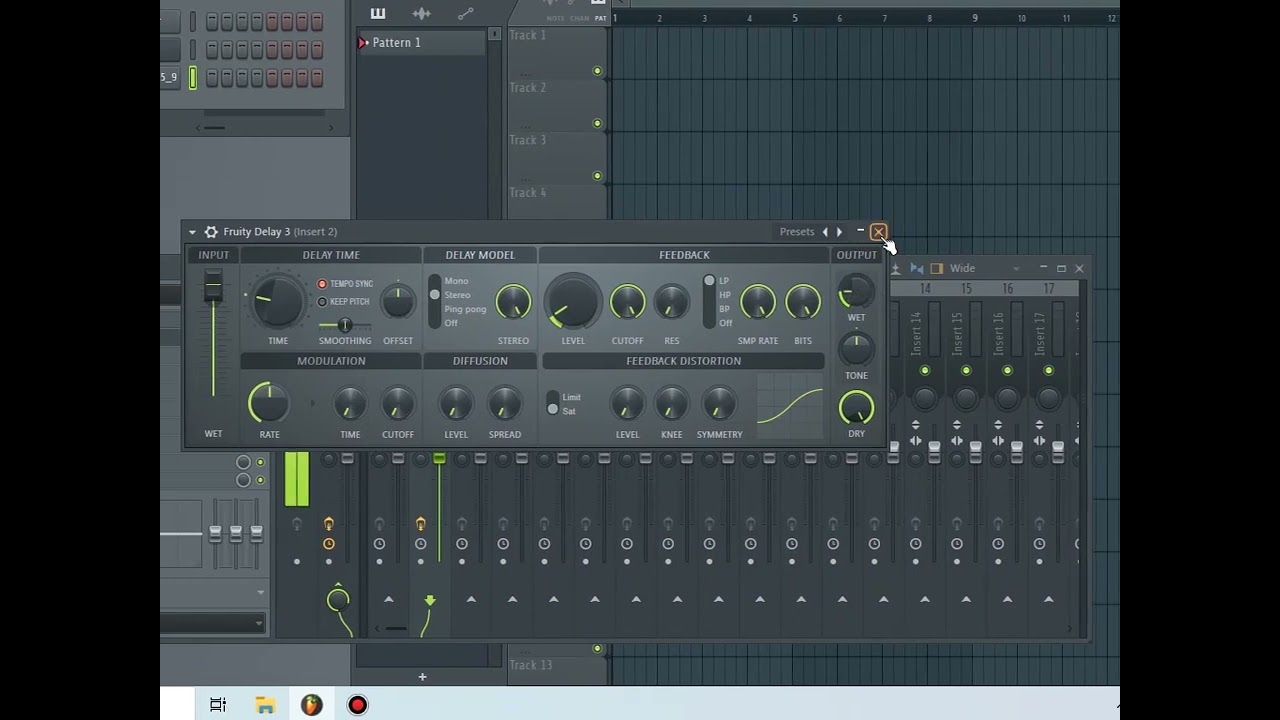Go to the previous preset arrow
The height and width of the screenshot is (720, 1280).
coord(825,232)
